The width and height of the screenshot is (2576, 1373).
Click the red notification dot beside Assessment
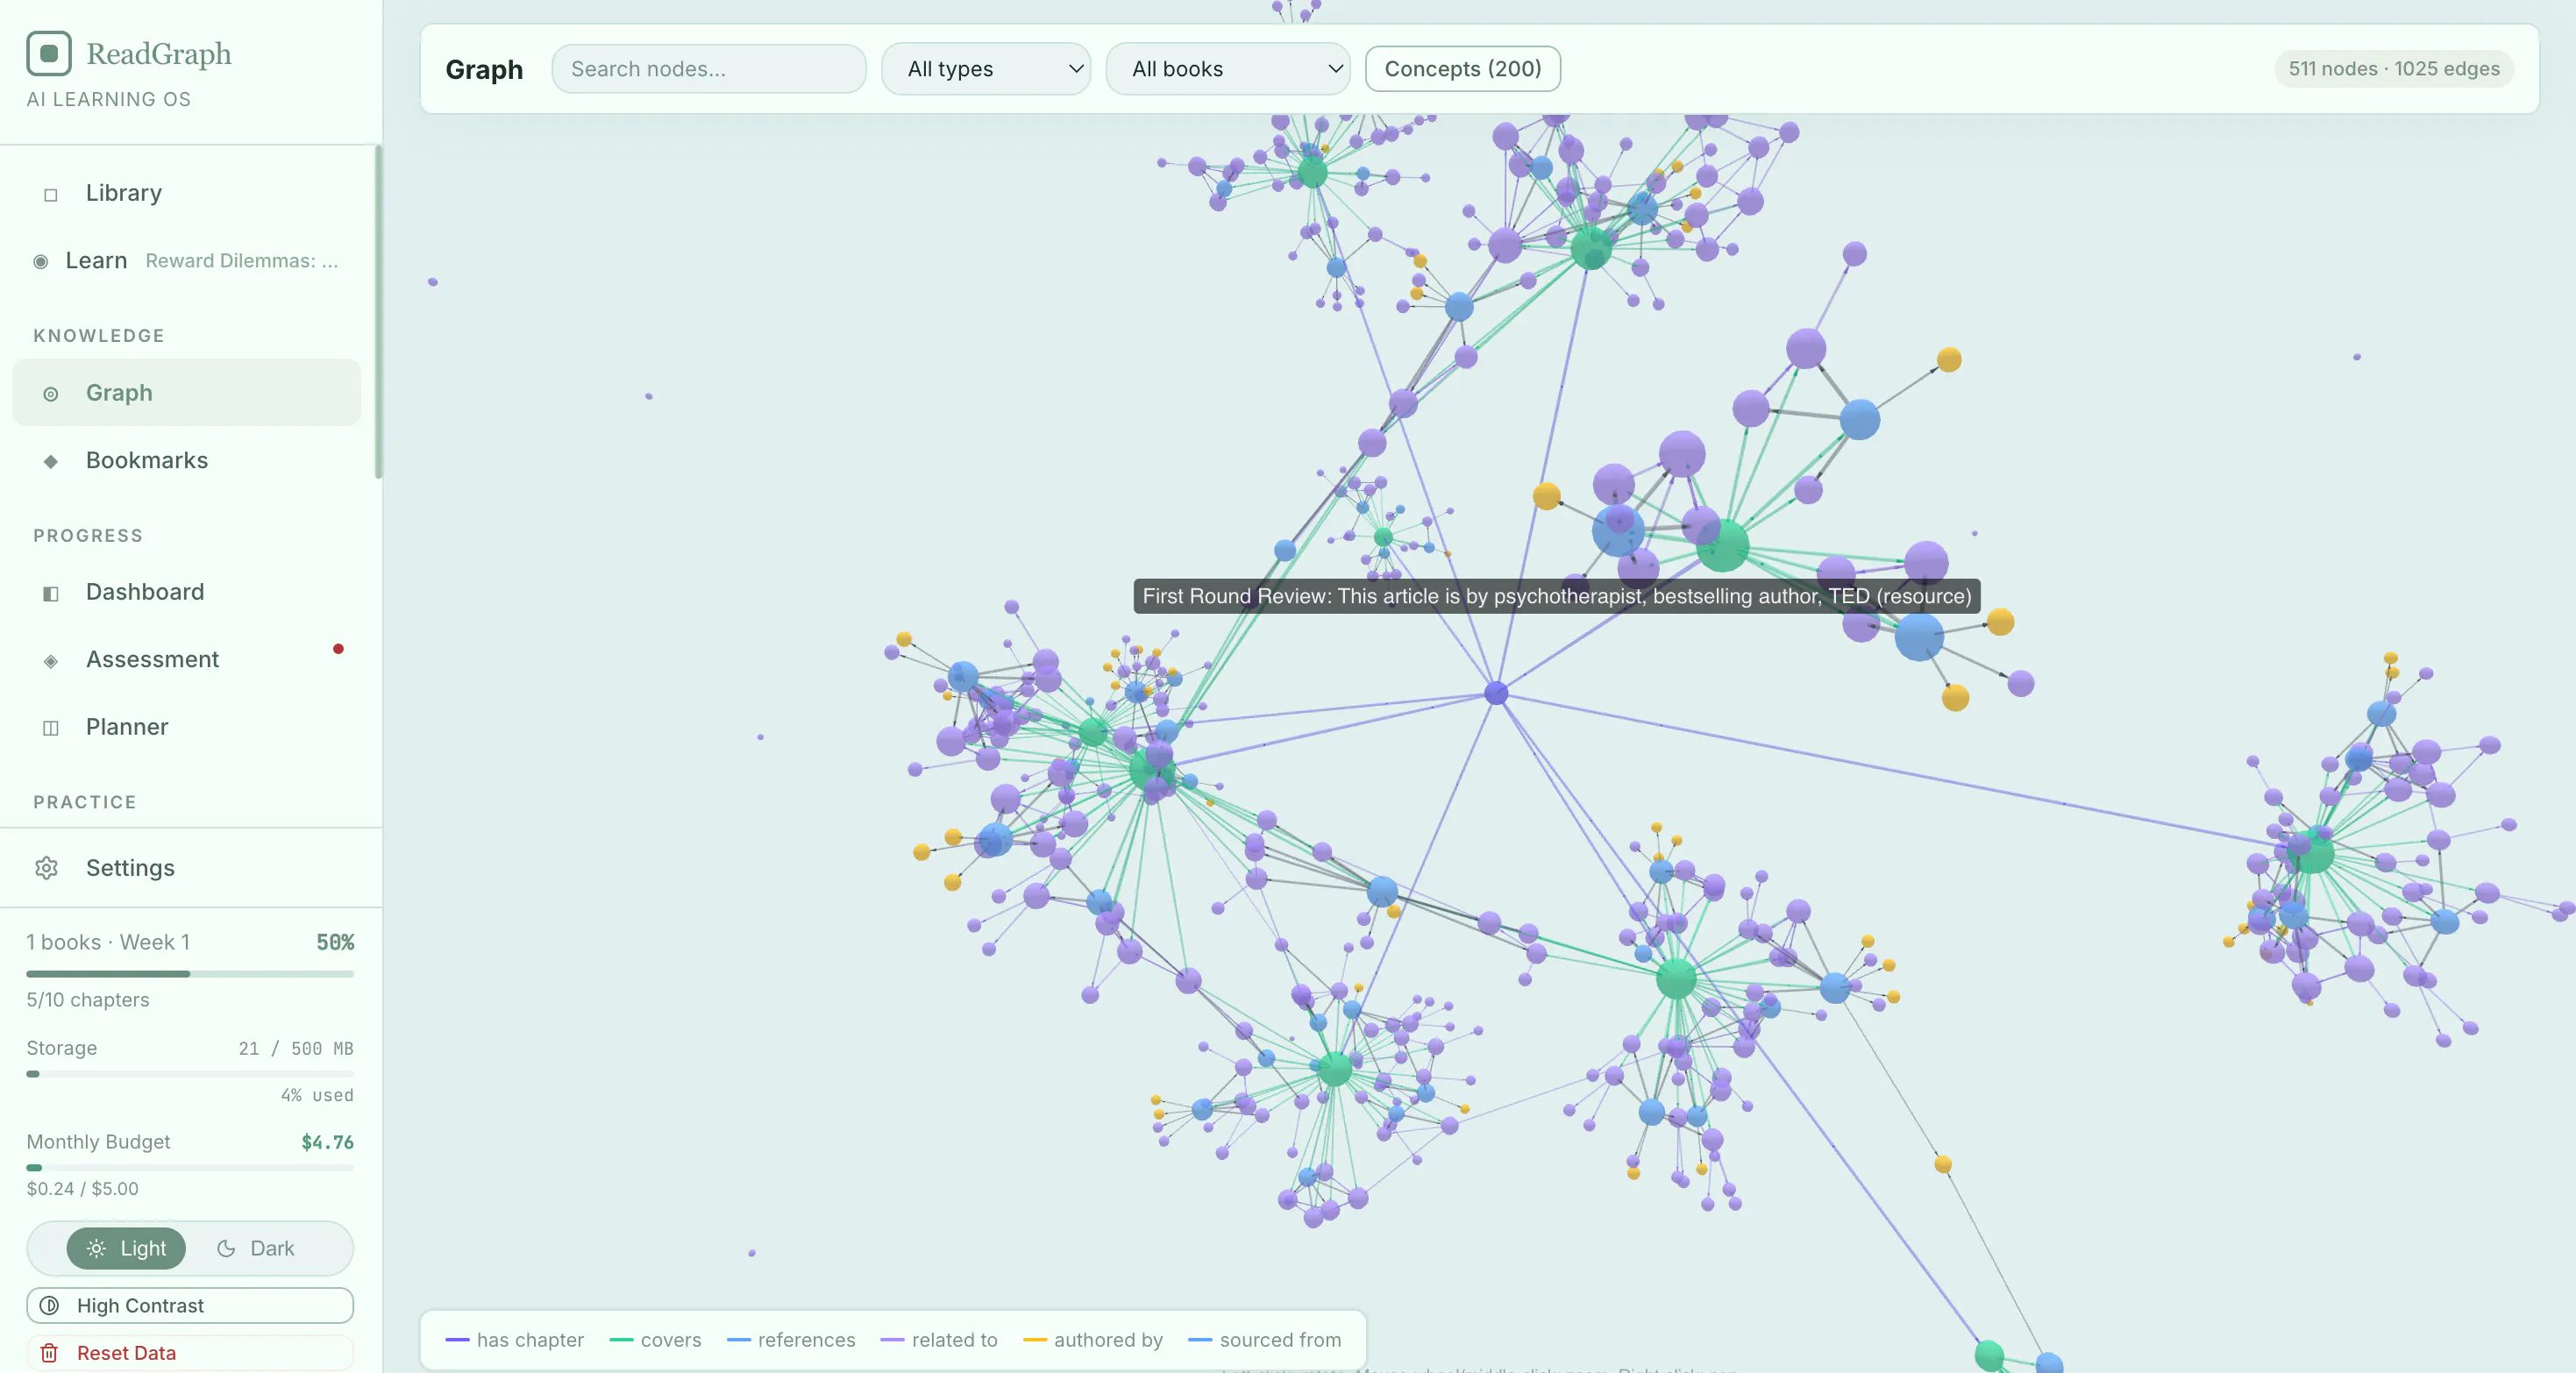(338, 649)
